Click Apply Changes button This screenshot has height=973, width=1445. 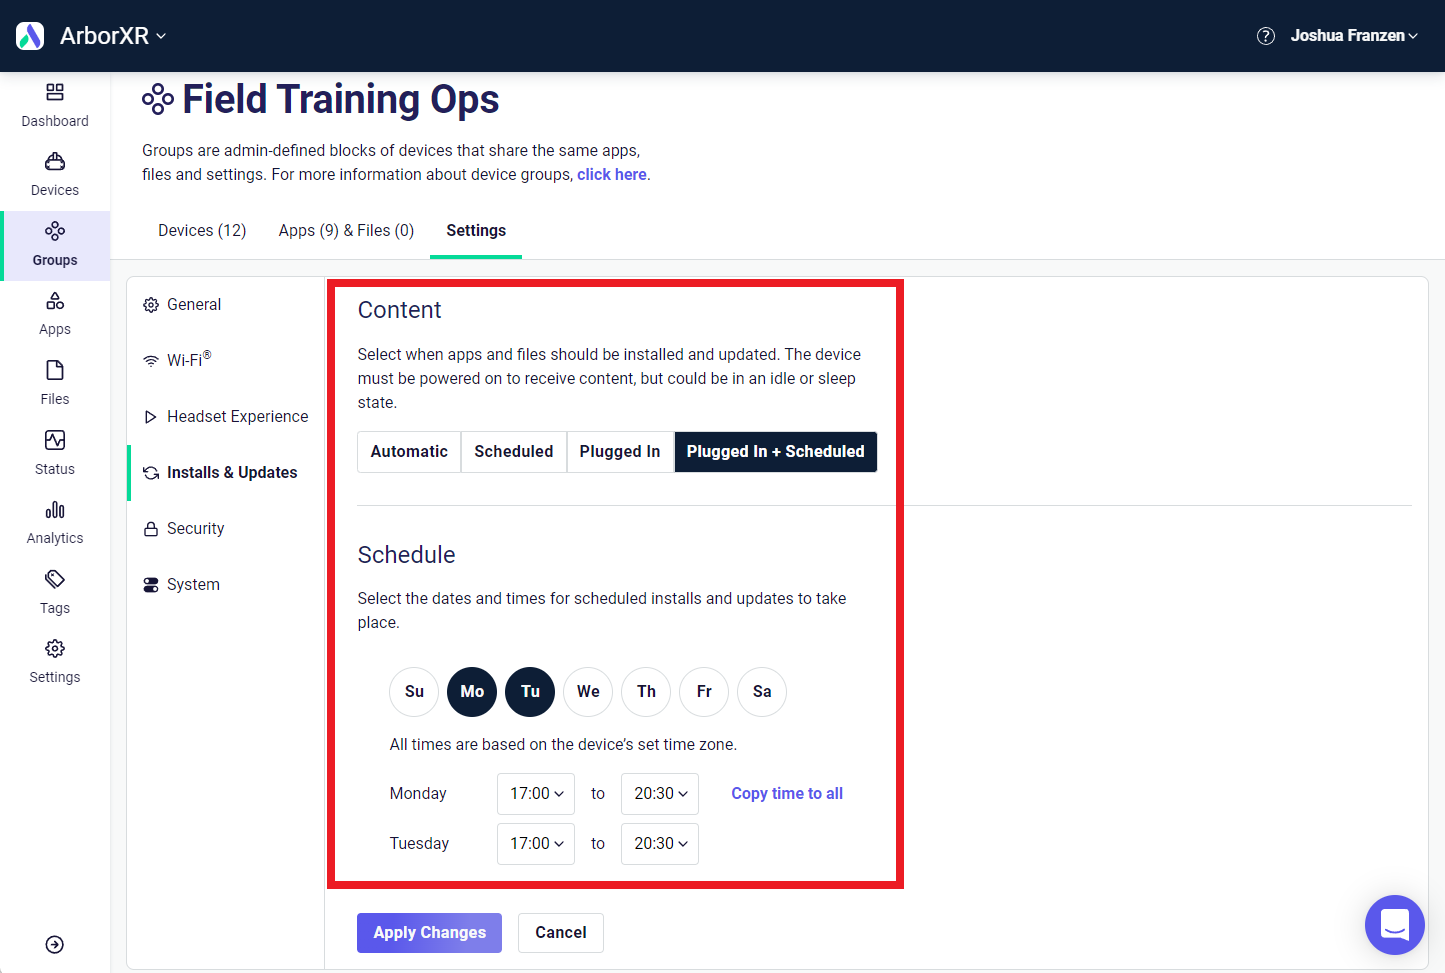(x=430, y=933)
